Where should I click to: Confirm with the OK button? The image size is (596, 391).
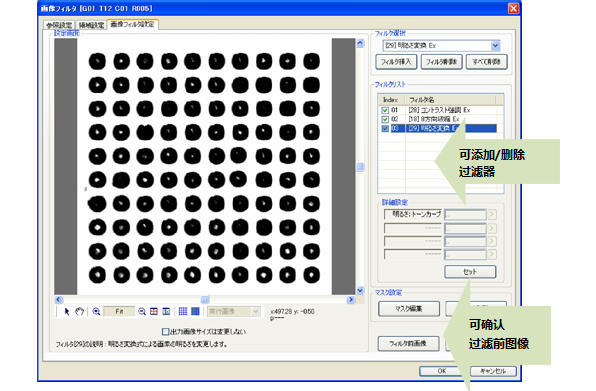click(442, 371)
